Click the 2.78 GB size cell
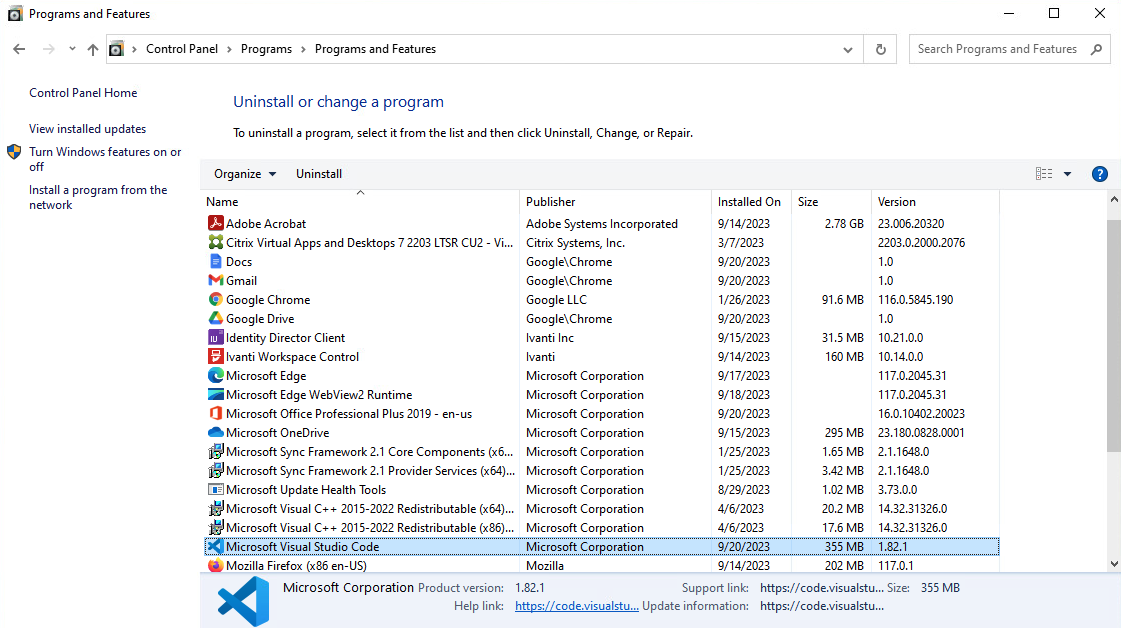Screen dimensions: 1121x628 [844, 224]
